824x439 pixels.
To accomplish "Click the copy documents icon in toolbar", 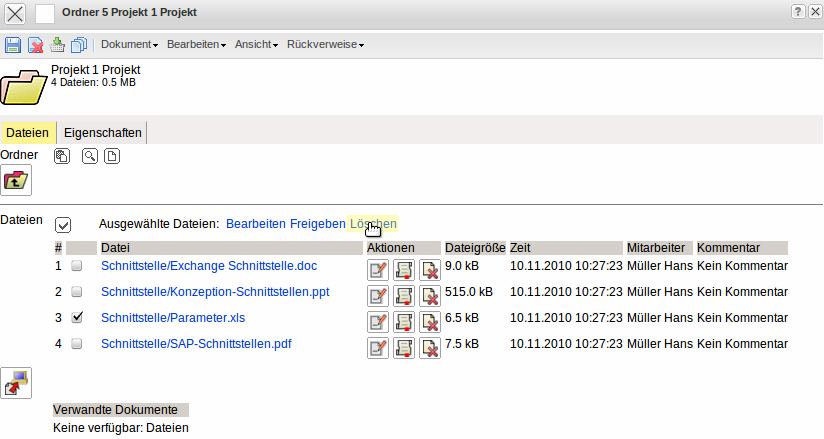I will [x=79, y=45].
